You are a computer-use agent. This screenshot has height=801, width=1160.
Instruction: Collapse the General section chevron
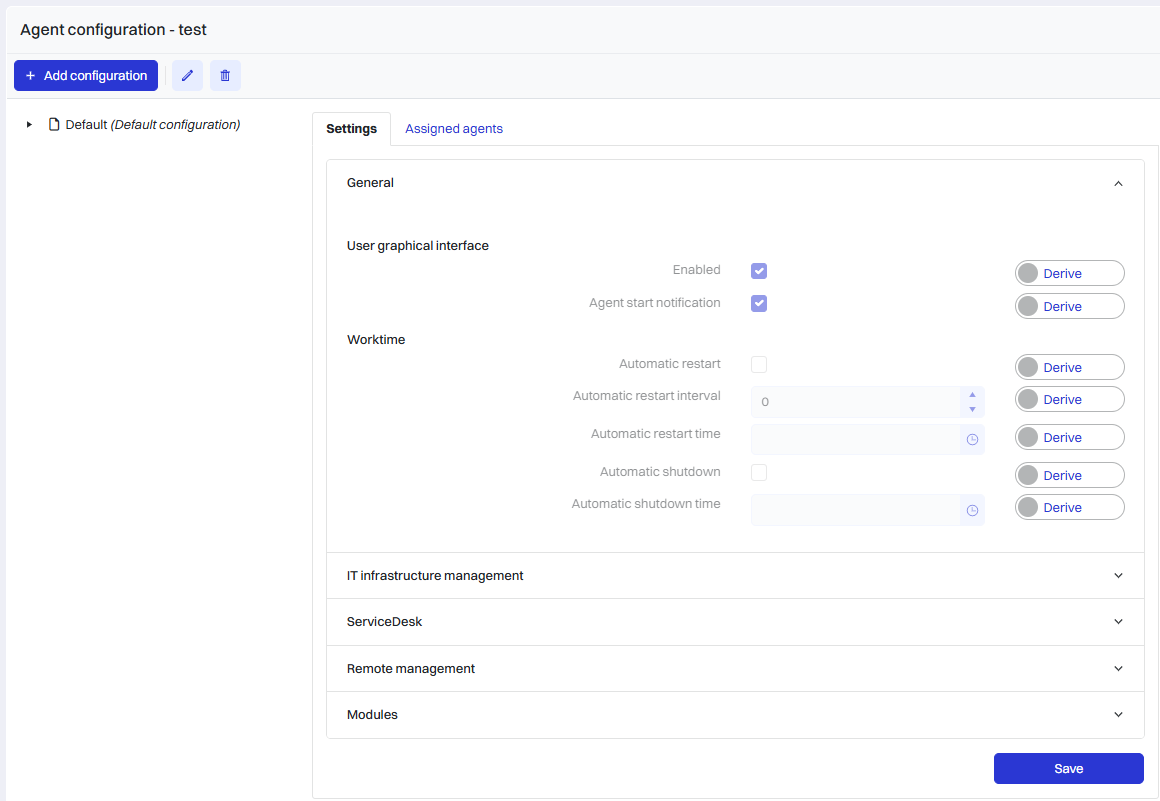pyautogui.click(x=1118, y=183)
